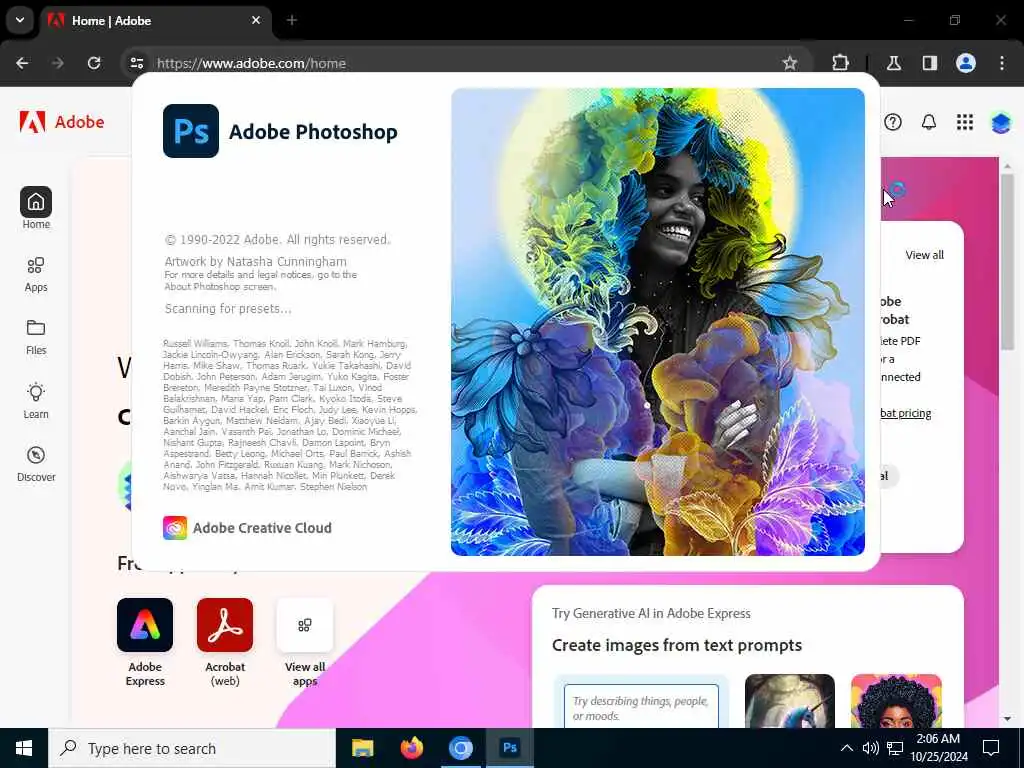Close the Home | Adobe tab
This screenshot has width=1024, height=768.
click(256, 20)
